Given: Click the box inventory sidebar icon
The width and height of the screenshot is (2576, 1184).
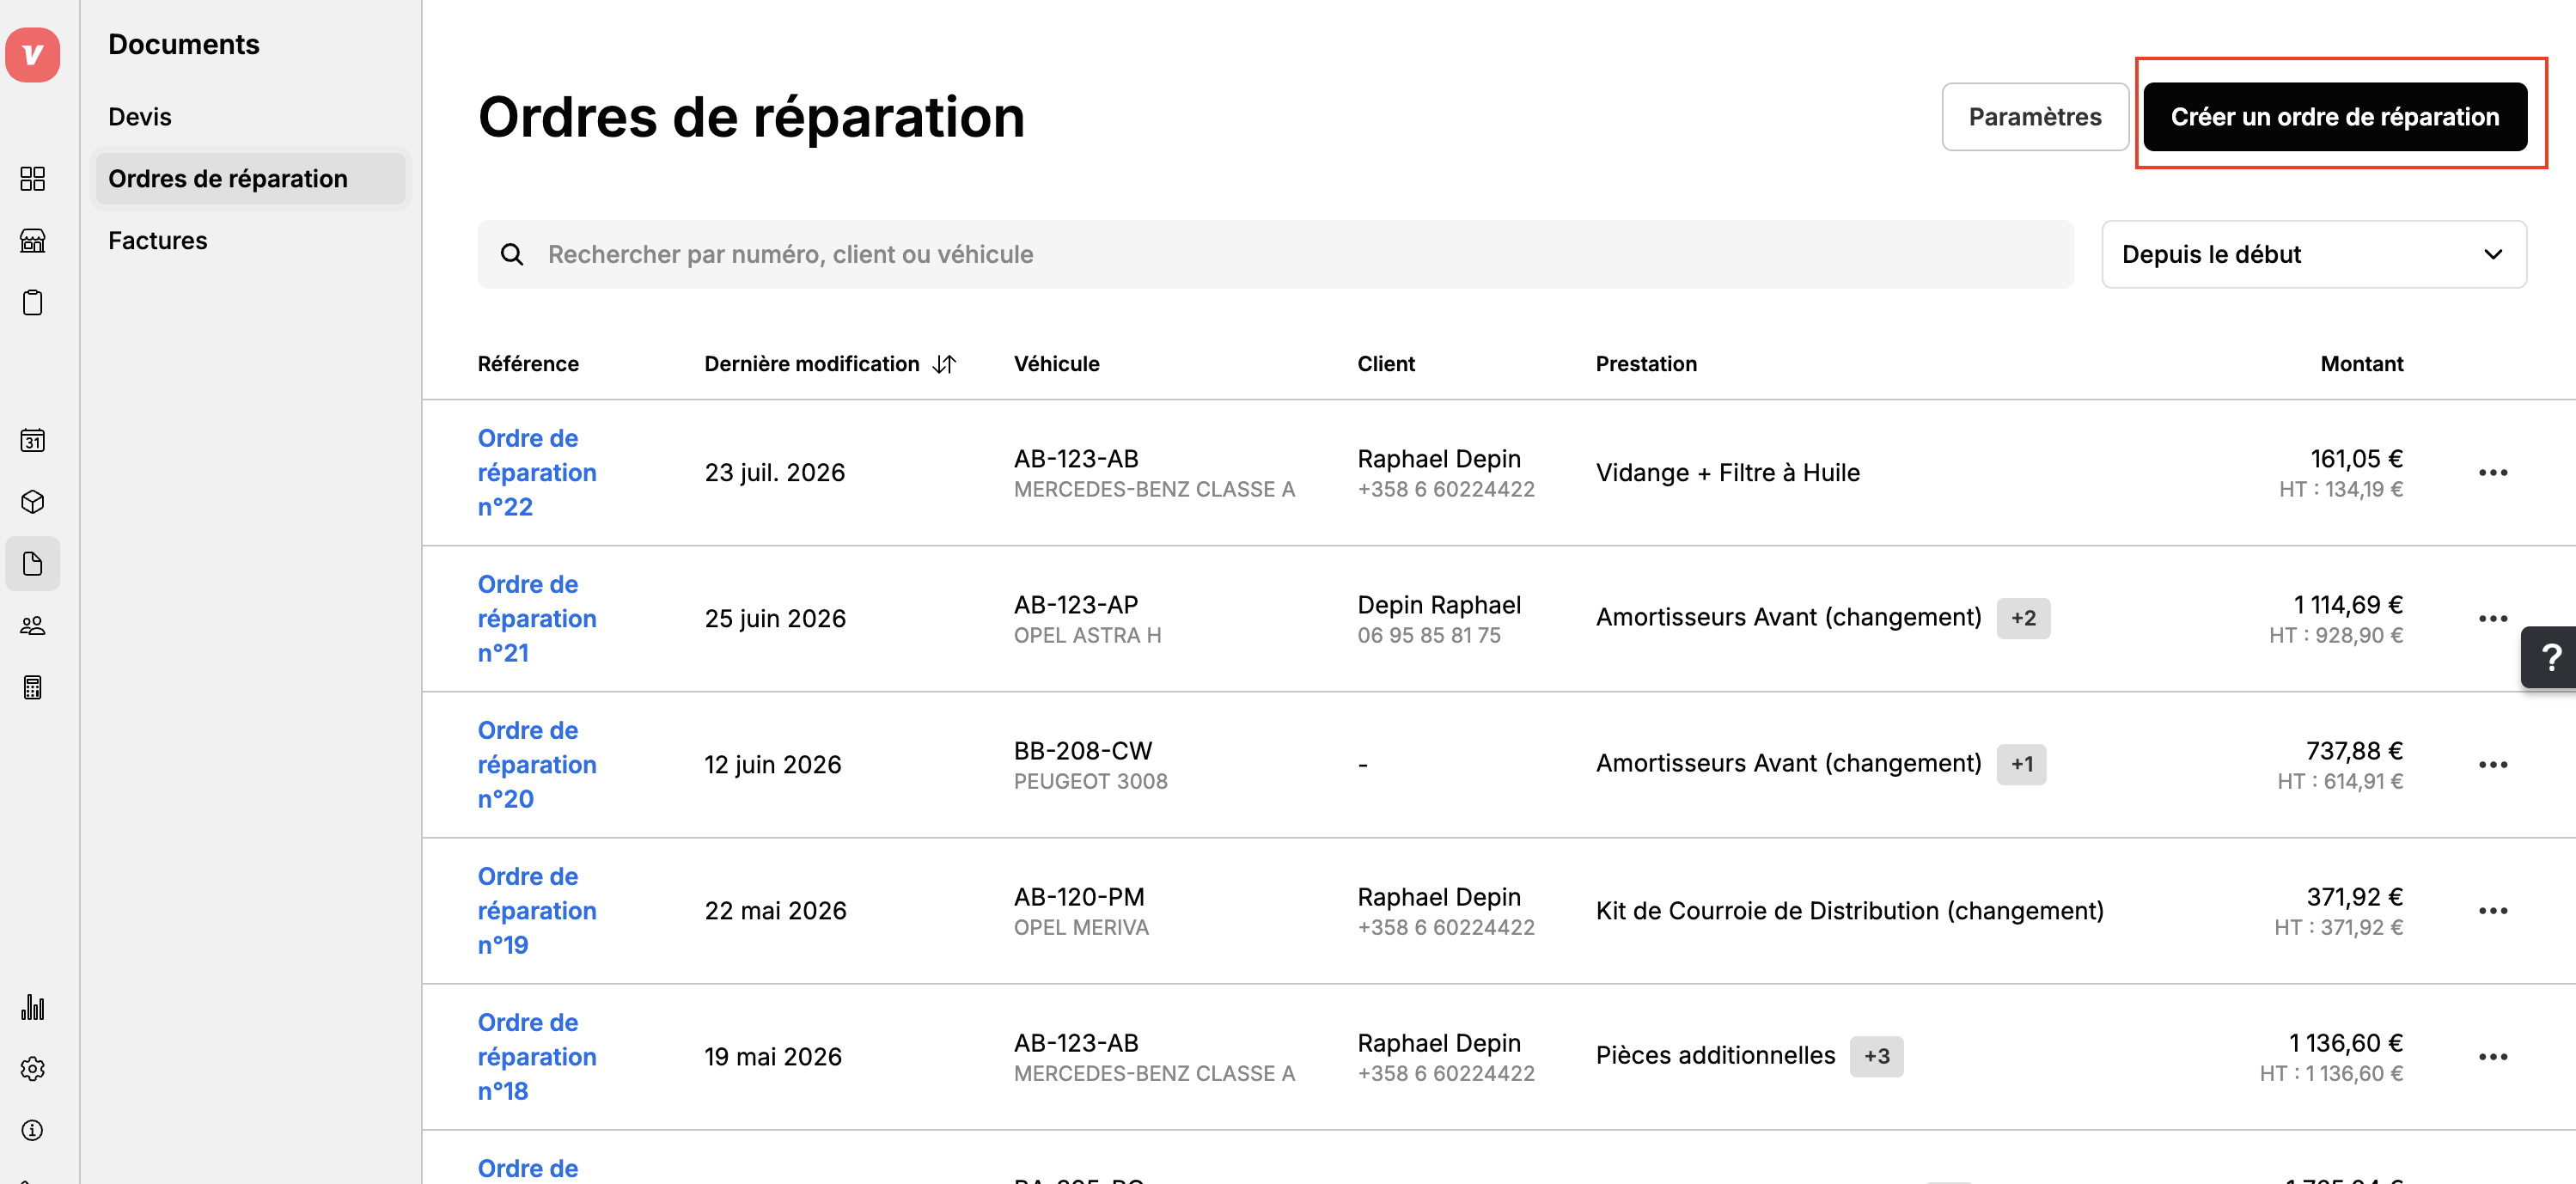Looking at the screenshot, I should point(32,502).
